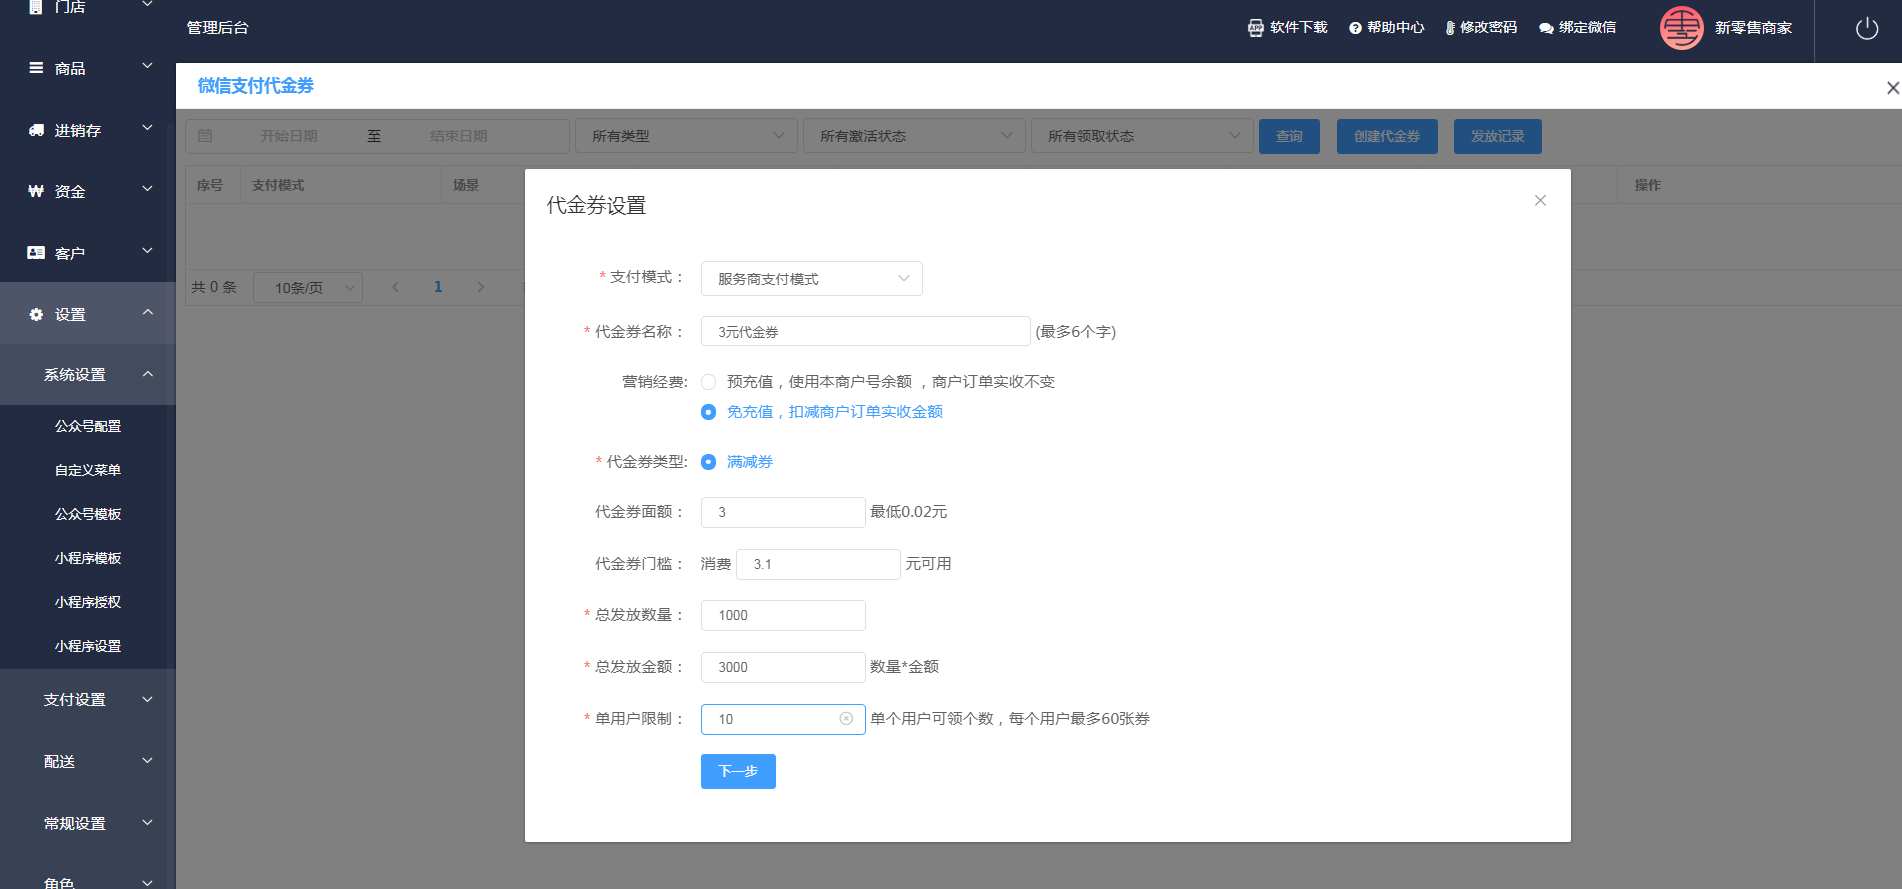This screenshot has height=889, width=1902.
Task: Open 小程序设置 menu item
Action: coord(88,646)
